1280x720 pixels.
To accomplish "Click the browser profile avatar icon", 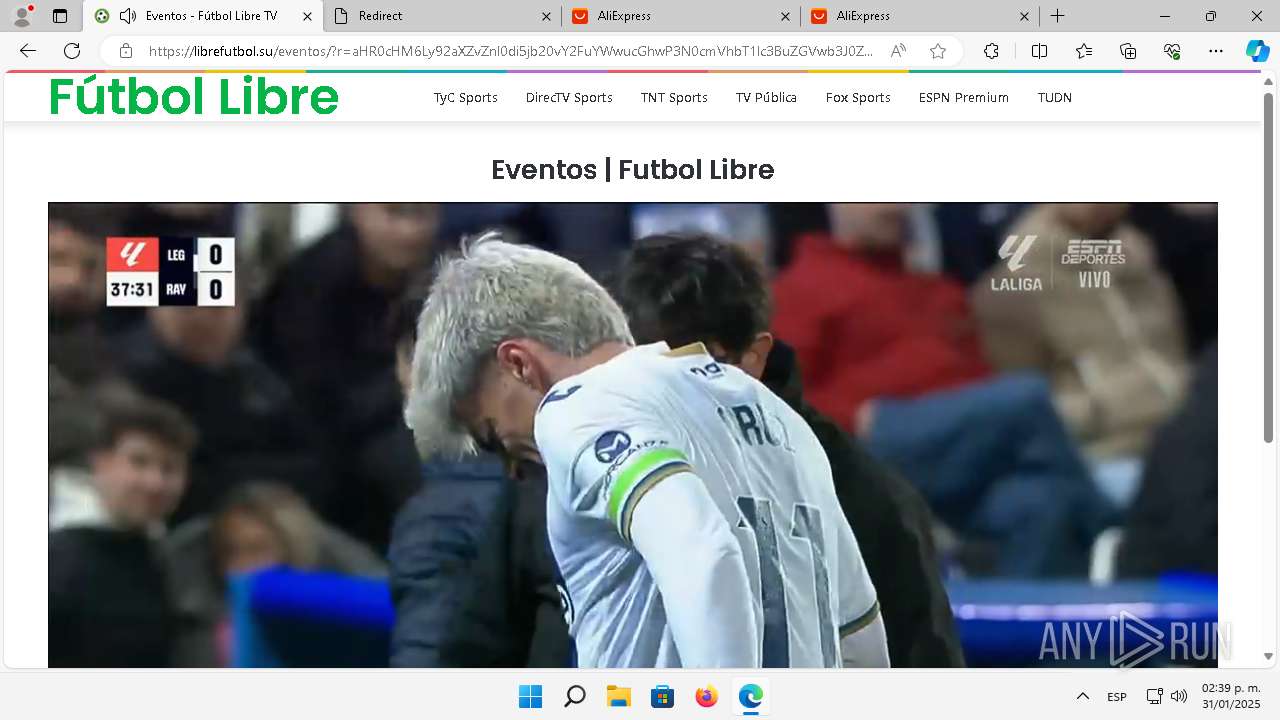I will (22, 16).
